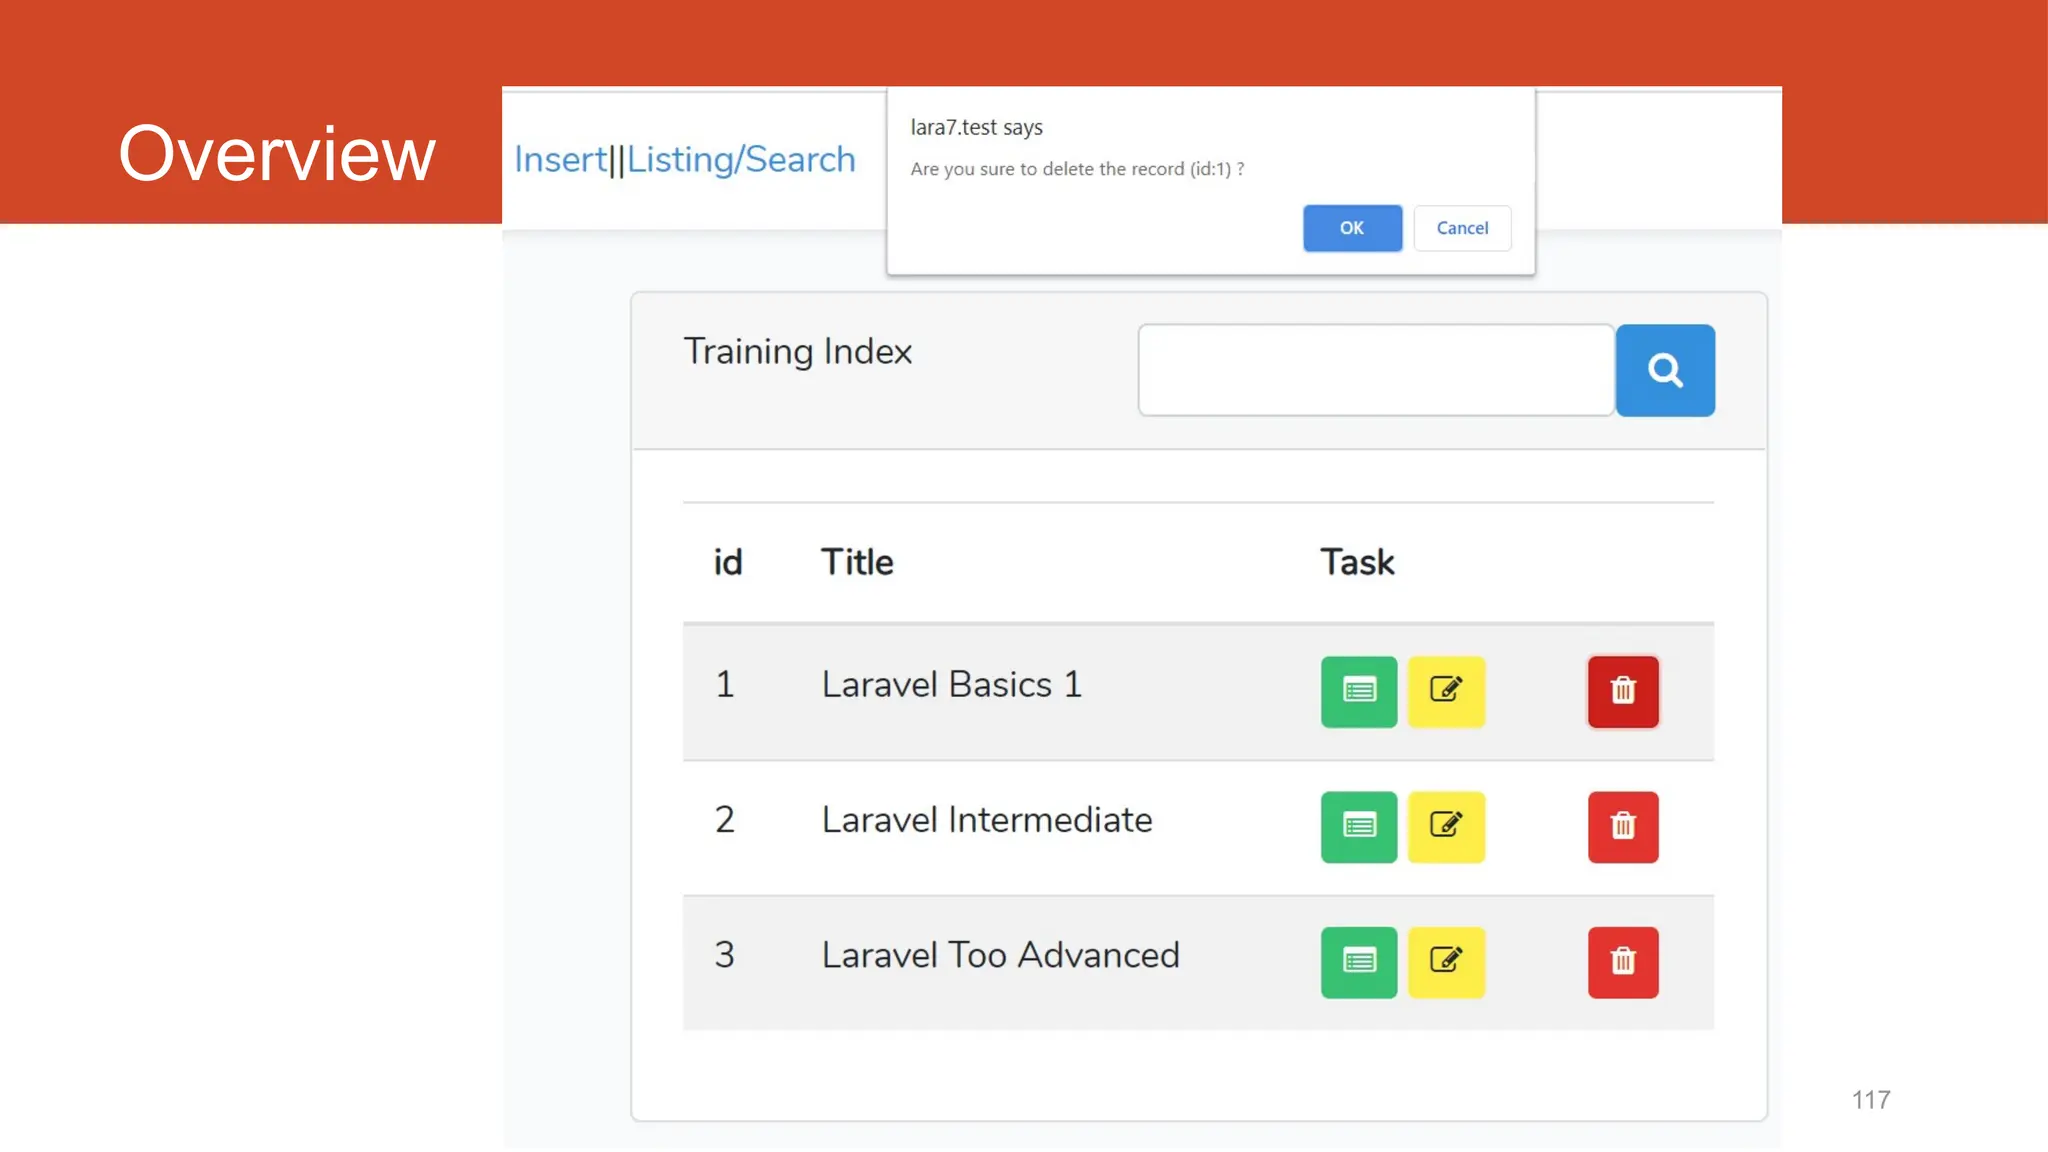Image resolution: width=2048 pixels, height=1152 pixels.
Task: View details of Laravel Too Advanced
Action: [1359, 962]
